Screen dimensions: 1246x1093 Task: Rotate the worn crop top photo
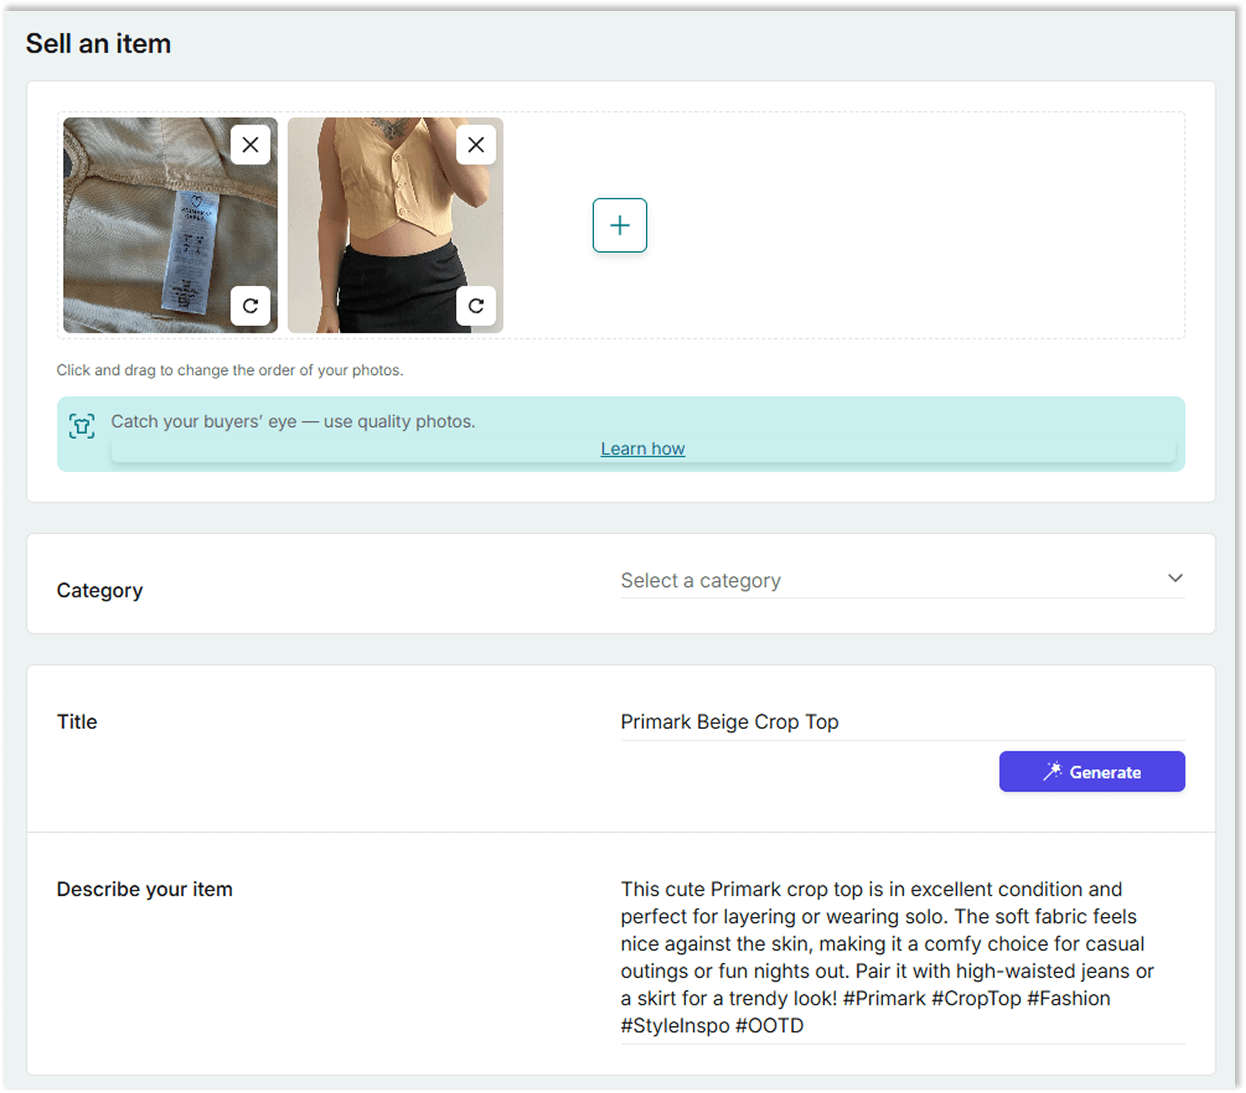pos(476,306)
